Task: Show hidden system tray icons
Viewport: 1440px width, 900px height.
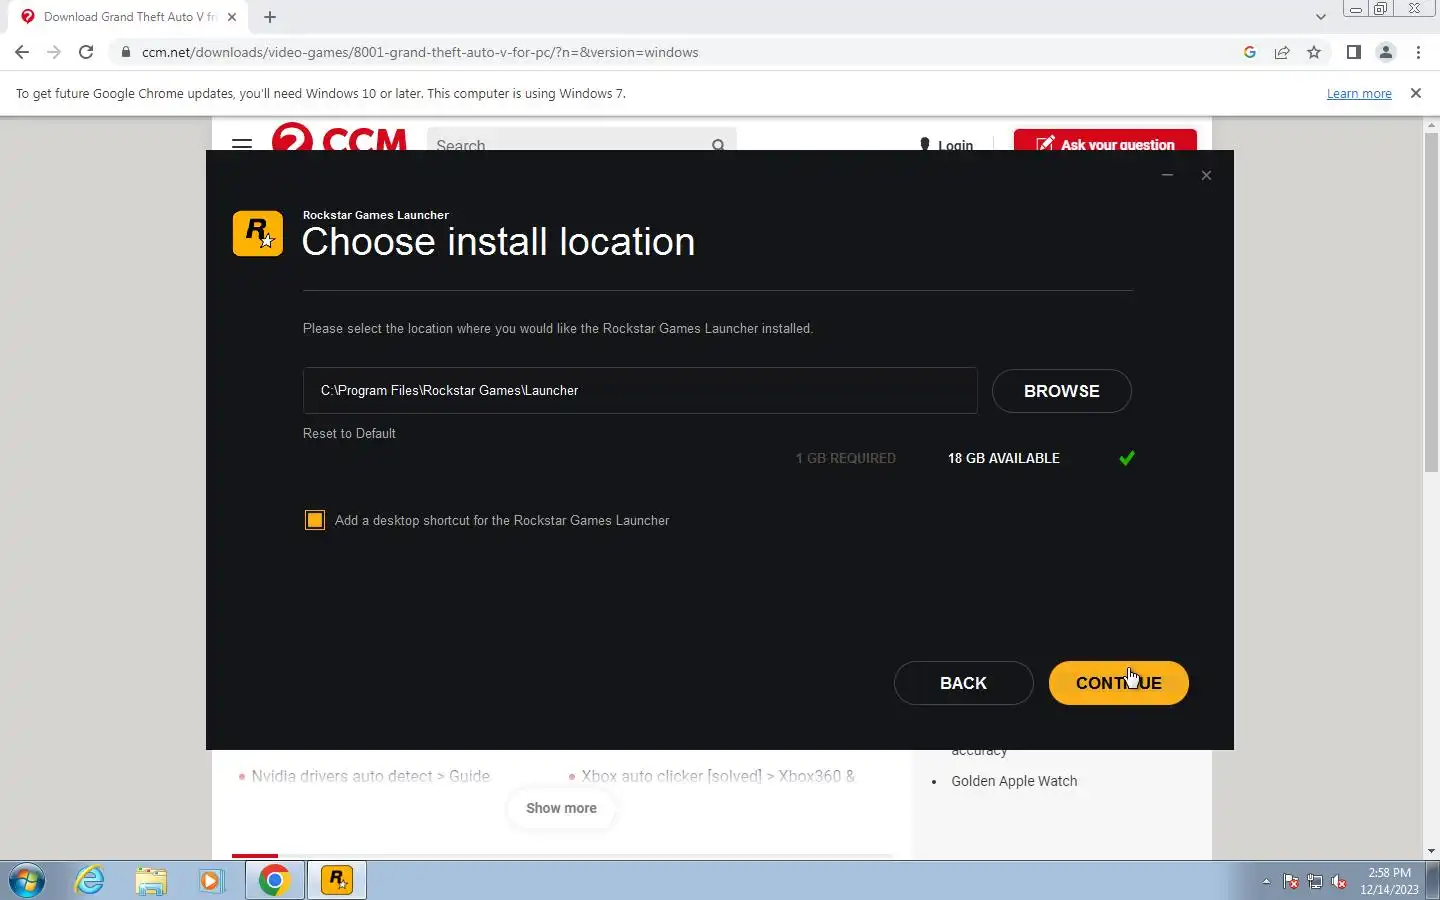Action: click(1266, 882)
